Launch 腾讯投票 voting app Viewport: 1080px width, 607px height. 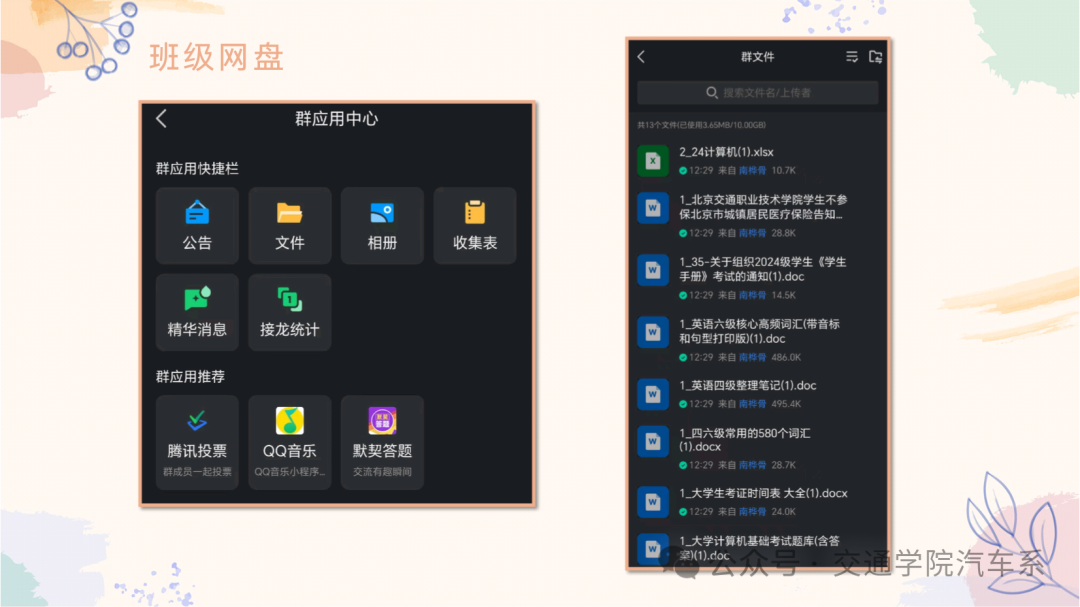tap(197, 441)
